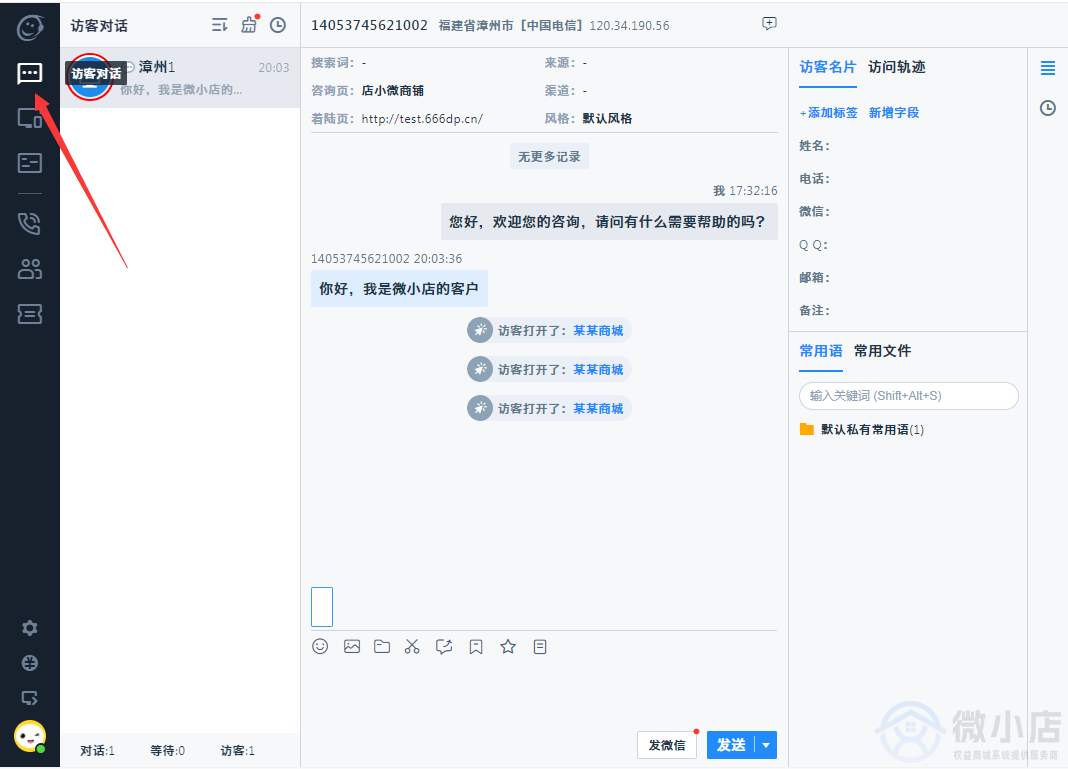
Task: Insert an image via picture icon
Action: [352, 646]
